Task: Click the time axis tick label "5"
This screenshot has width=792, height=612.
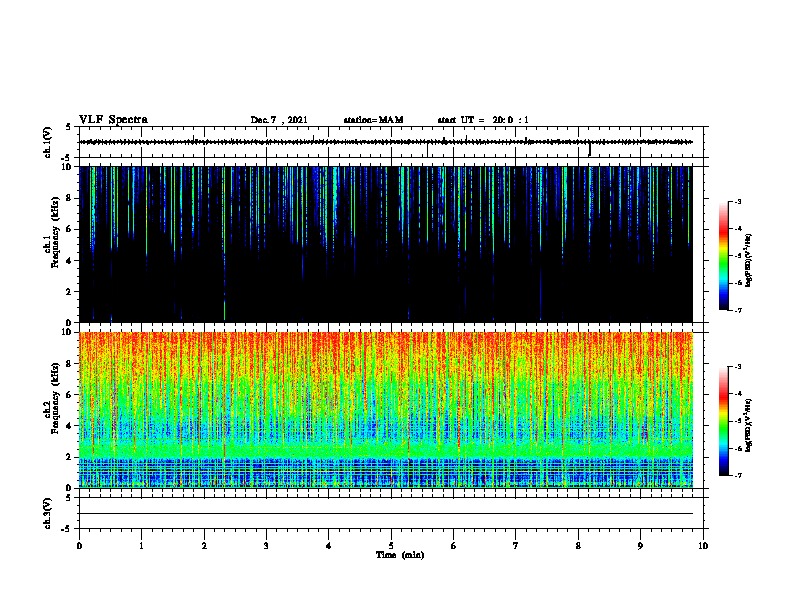Action: click(x=391, y=546)
